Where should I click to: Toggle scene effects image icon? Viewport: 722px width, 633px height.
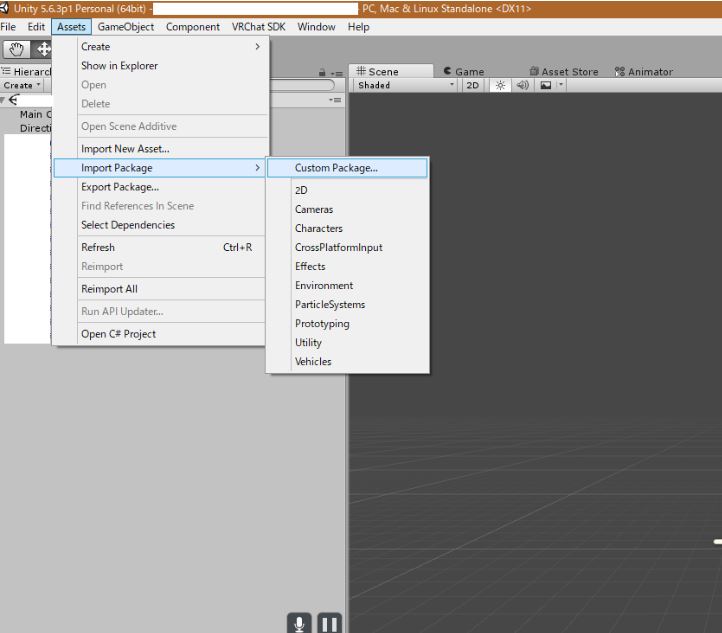[546, 85]
